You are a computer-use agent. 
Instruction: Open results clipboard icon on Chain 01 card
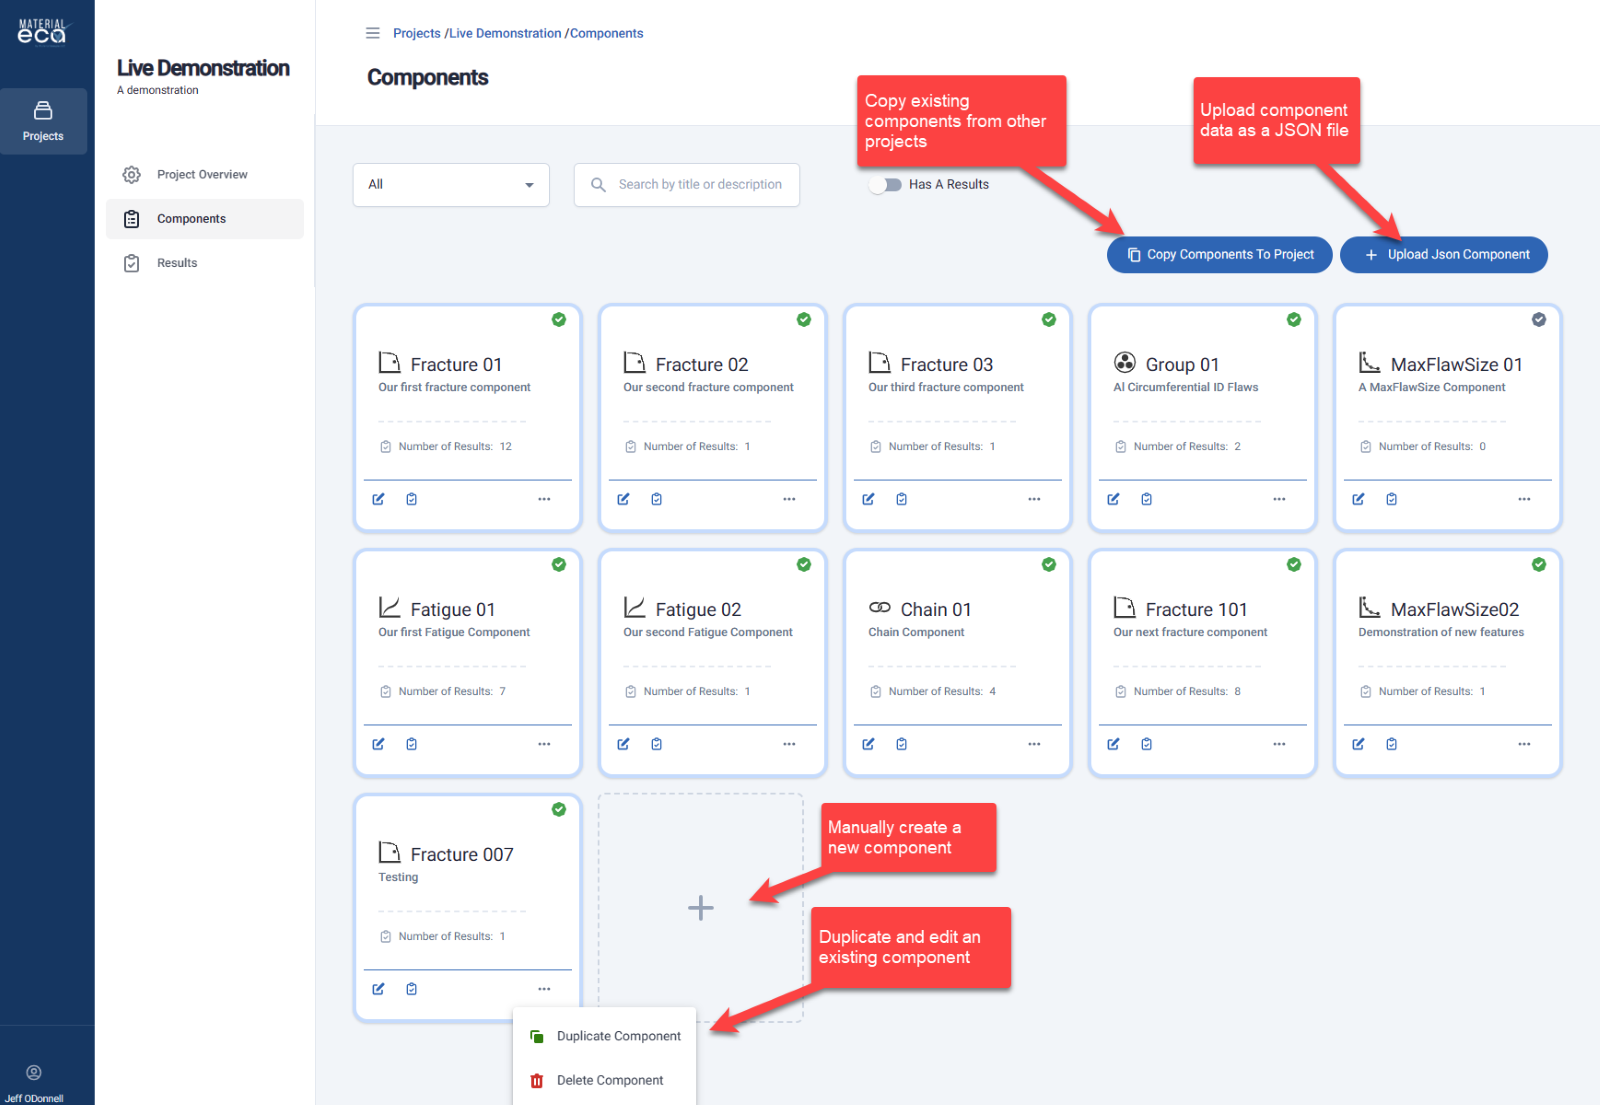pyautogui.click(x=901, y=744)
